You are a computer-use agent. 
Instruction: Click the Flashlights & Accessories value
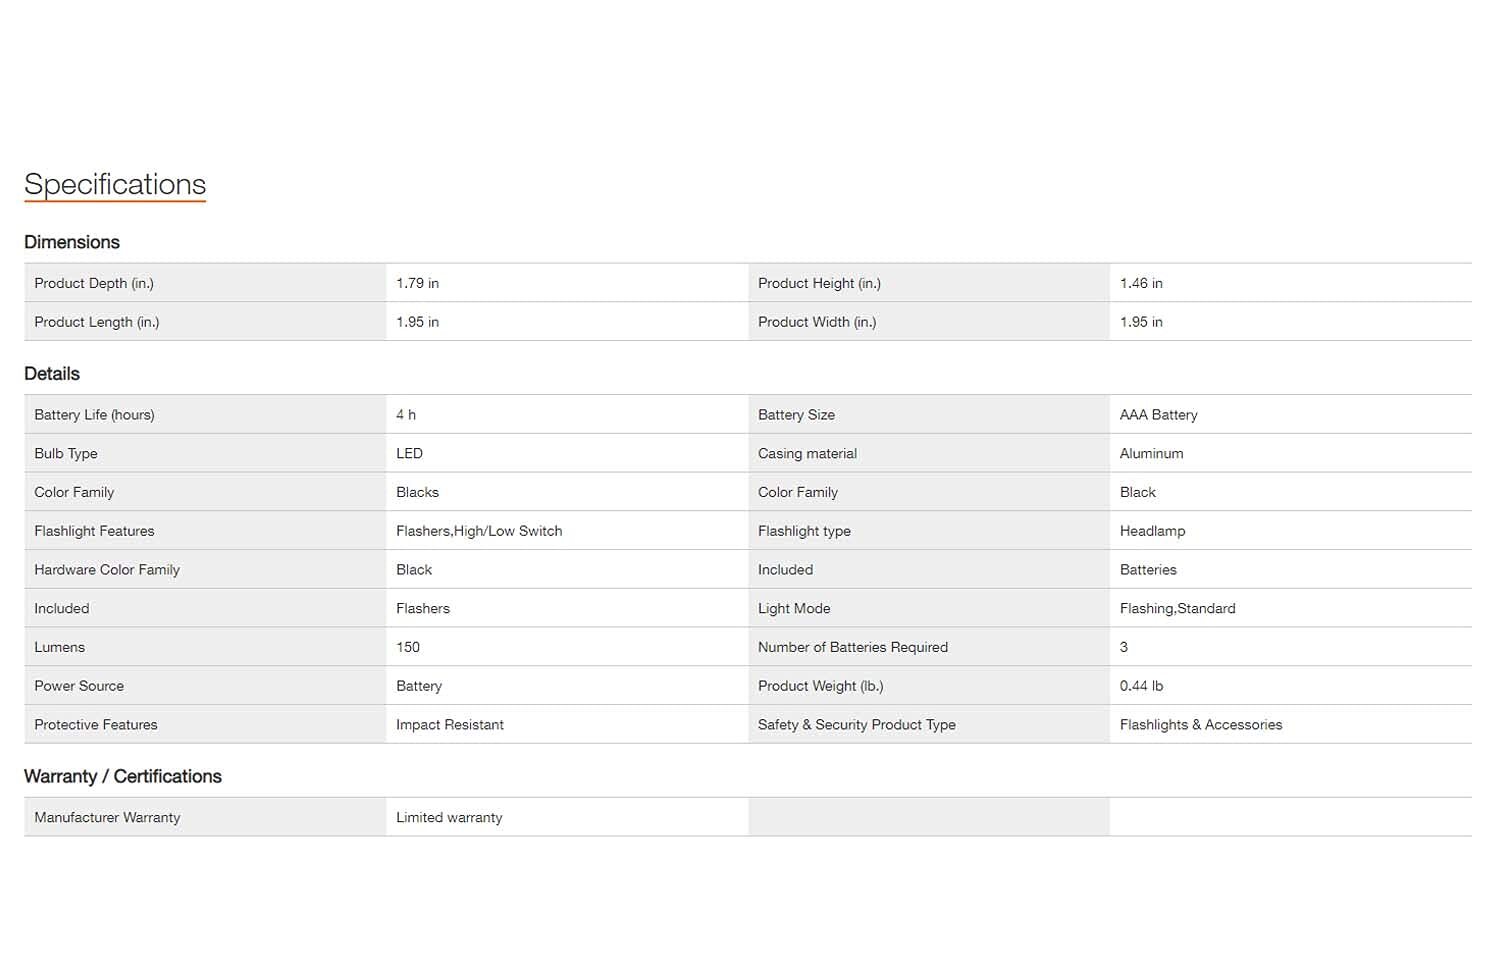pyautogui.click(x=1200, y=725)
